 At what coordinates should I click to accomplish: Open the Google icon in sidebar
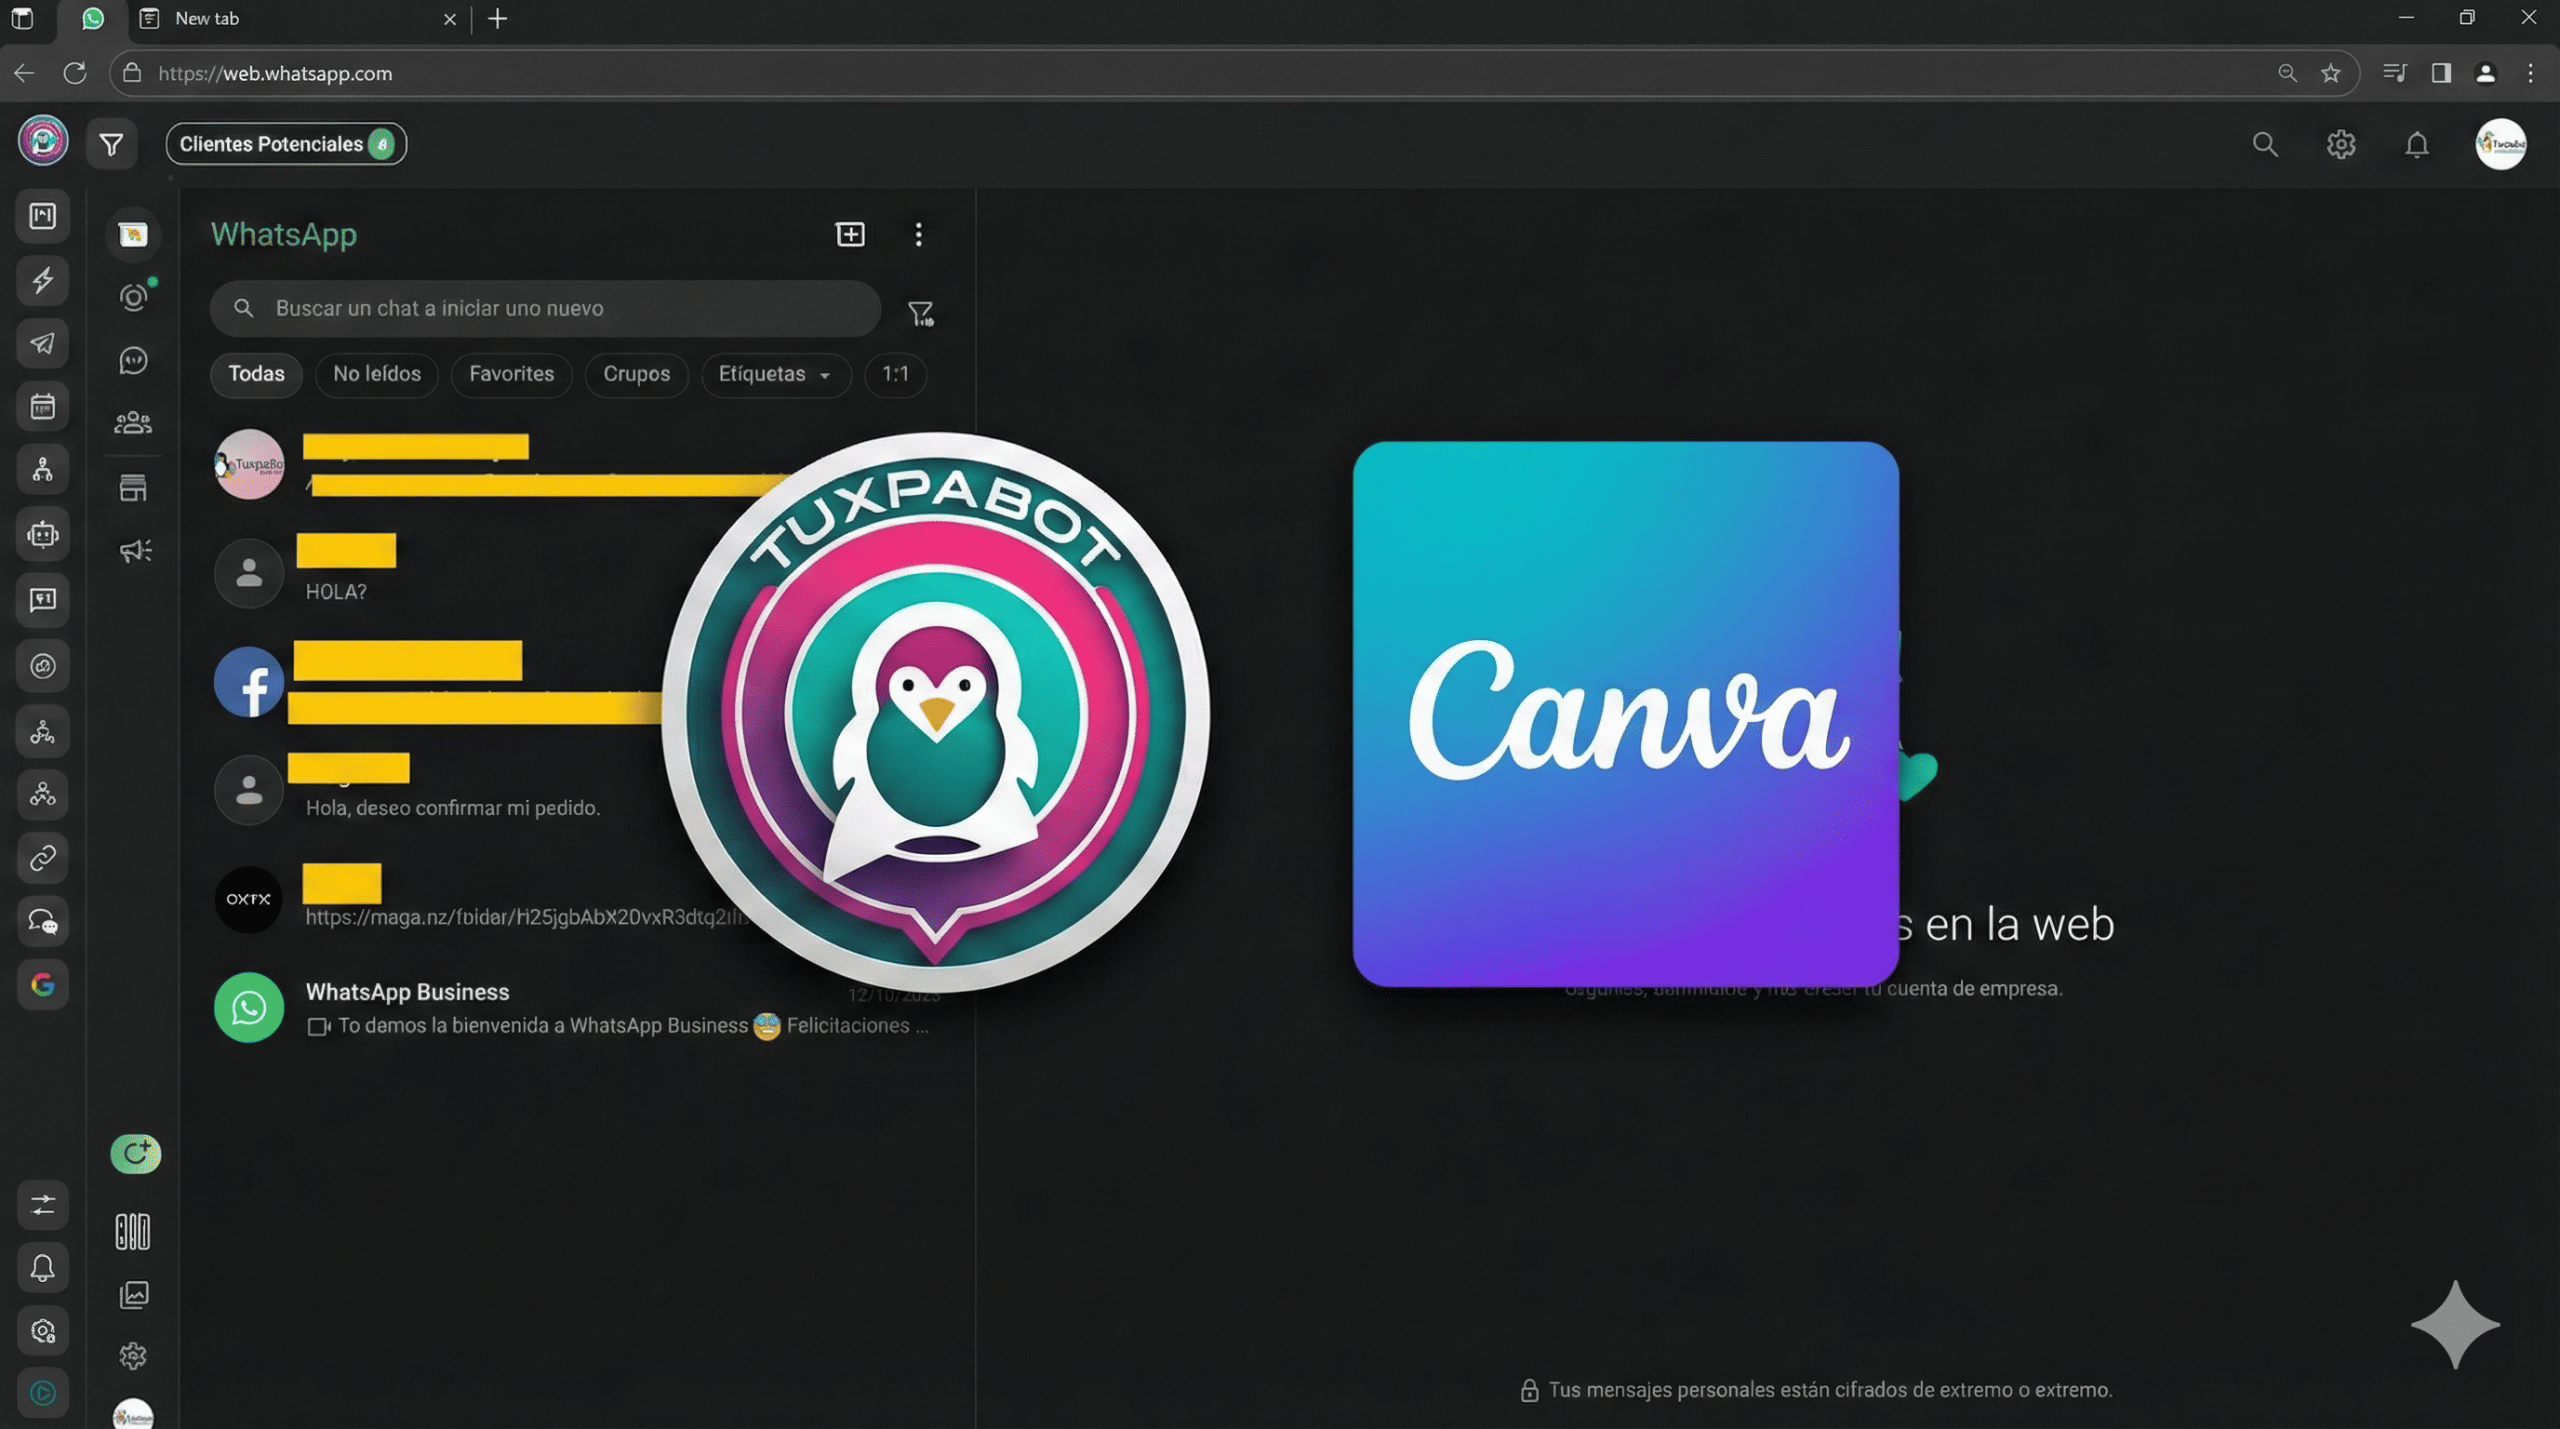tap(42, 985)
